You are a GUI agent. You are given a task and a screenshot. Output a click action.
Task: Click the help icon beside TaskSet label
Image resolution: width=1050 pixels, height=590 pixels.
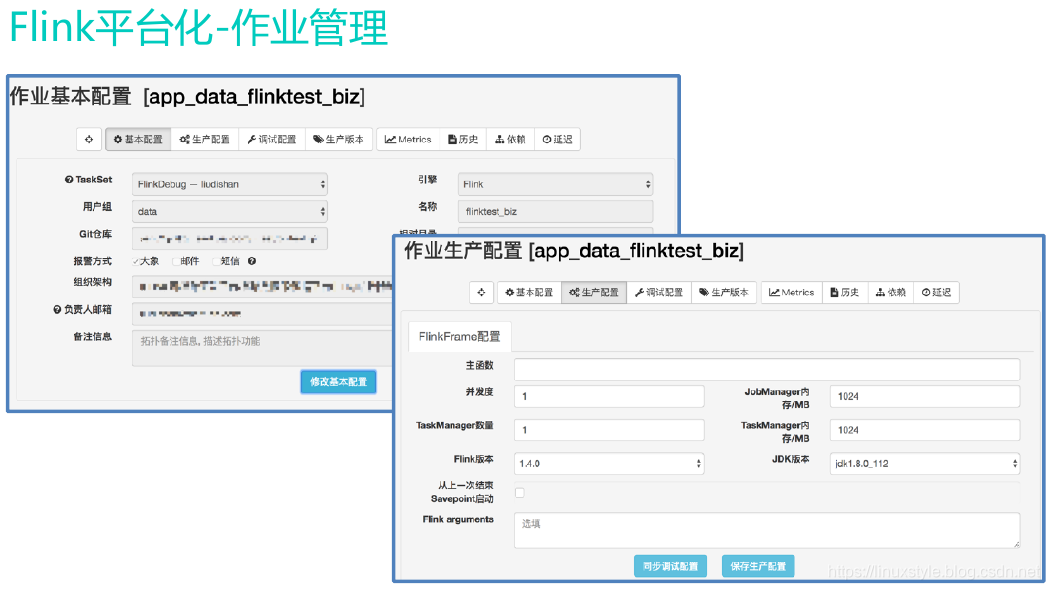click(x=69, y=179)
